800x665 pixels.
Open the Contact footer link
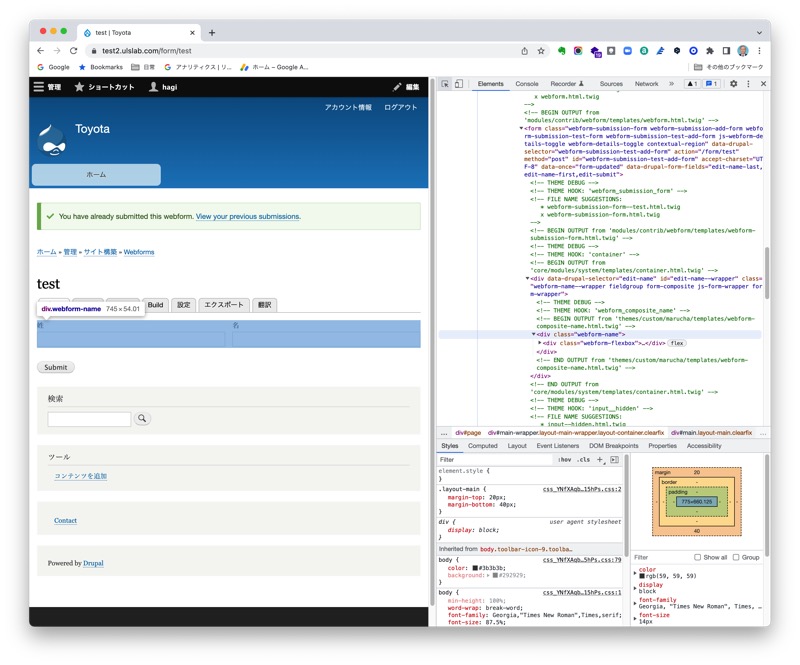pyautogui.click(x=65, y=521)
